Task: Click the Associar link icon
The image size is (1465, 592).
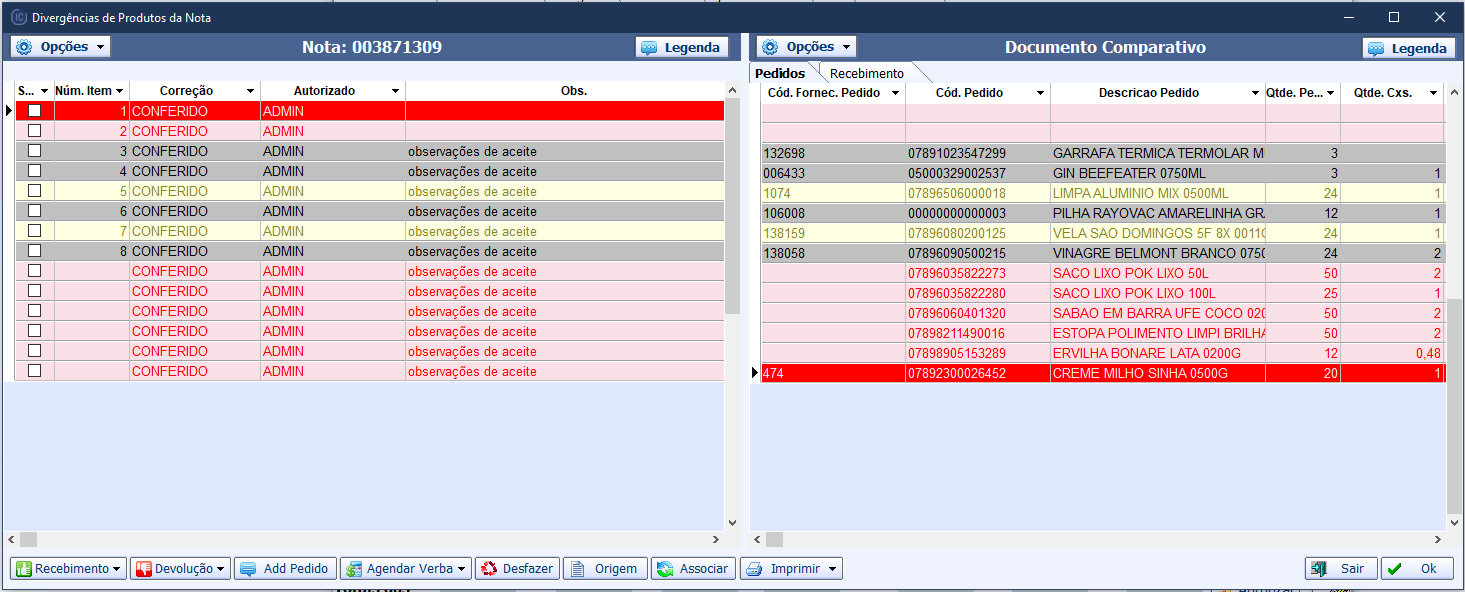Action: click(664, 569)
